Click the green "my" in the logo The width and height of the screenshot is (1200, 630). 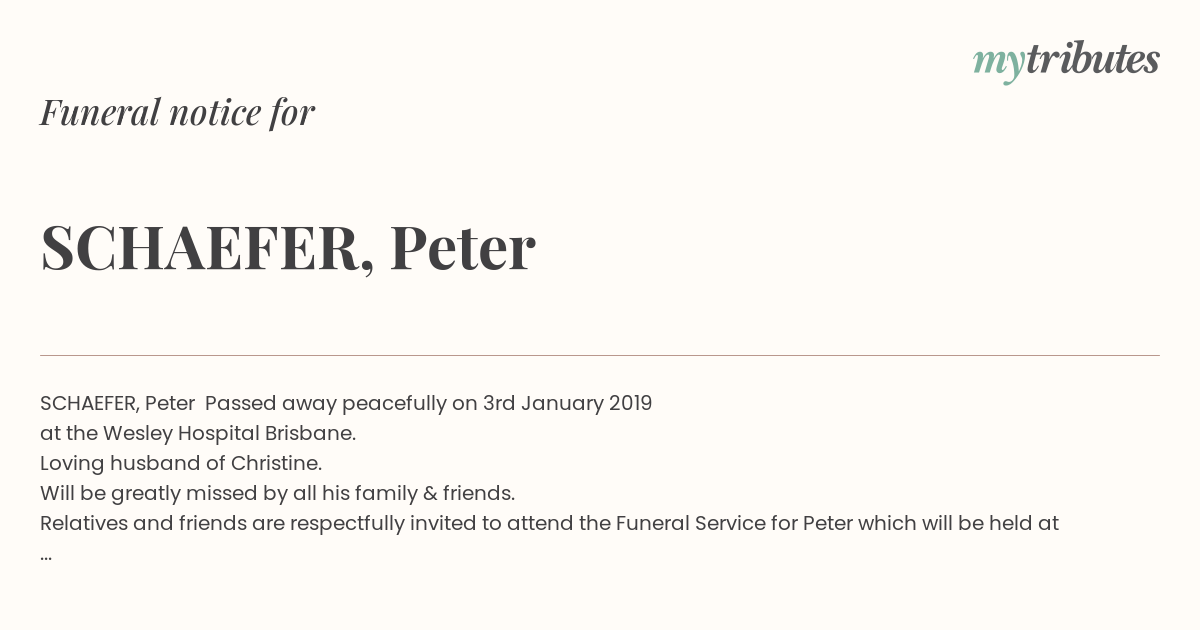pos(999,63)
